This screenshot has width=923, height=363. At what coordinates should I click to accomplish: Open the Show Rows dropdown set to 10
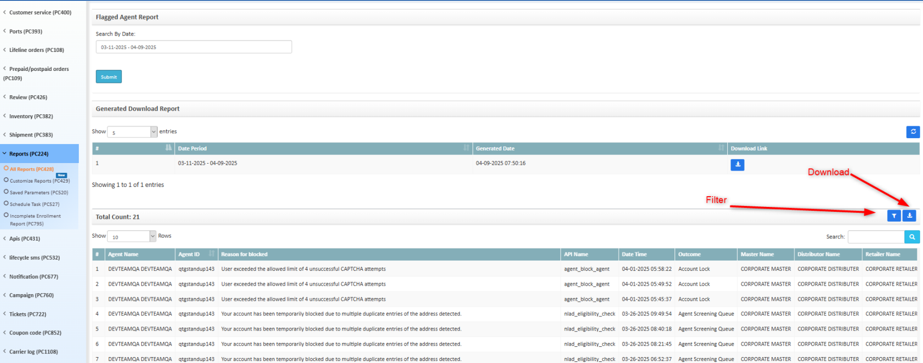(132, 236)
